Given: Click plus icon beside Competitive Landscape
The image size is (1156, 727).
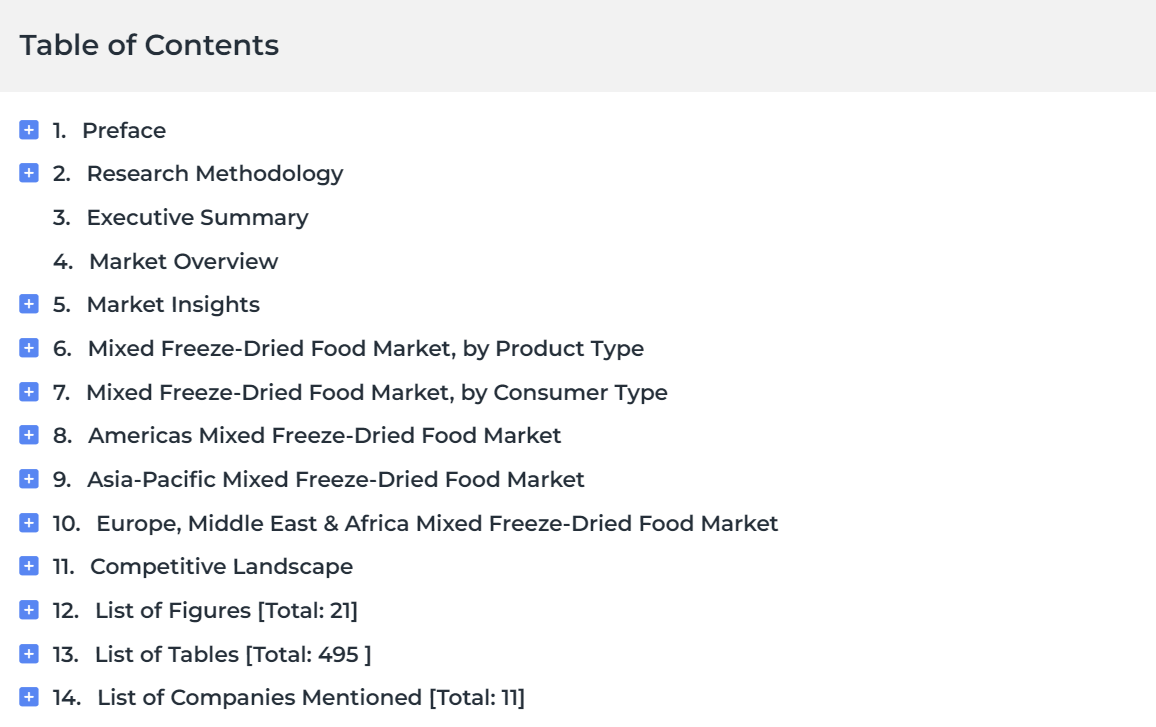Looking at the screenshot, I should click(29, 566).
